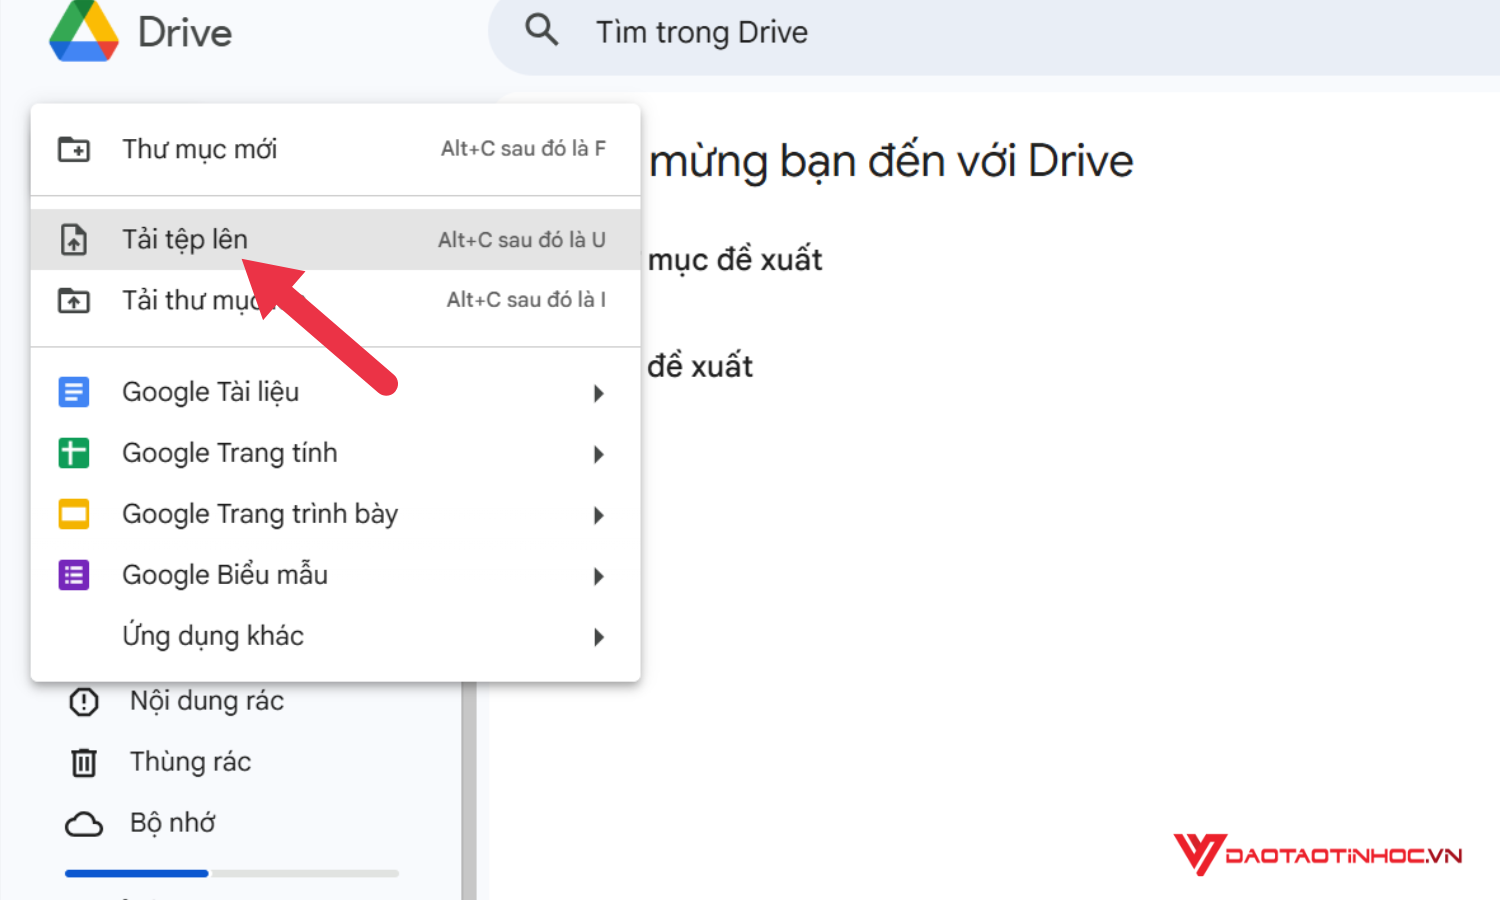Click the folder upload icon
The height and width of the screenshot is (900, 1500).
[74, 300]
